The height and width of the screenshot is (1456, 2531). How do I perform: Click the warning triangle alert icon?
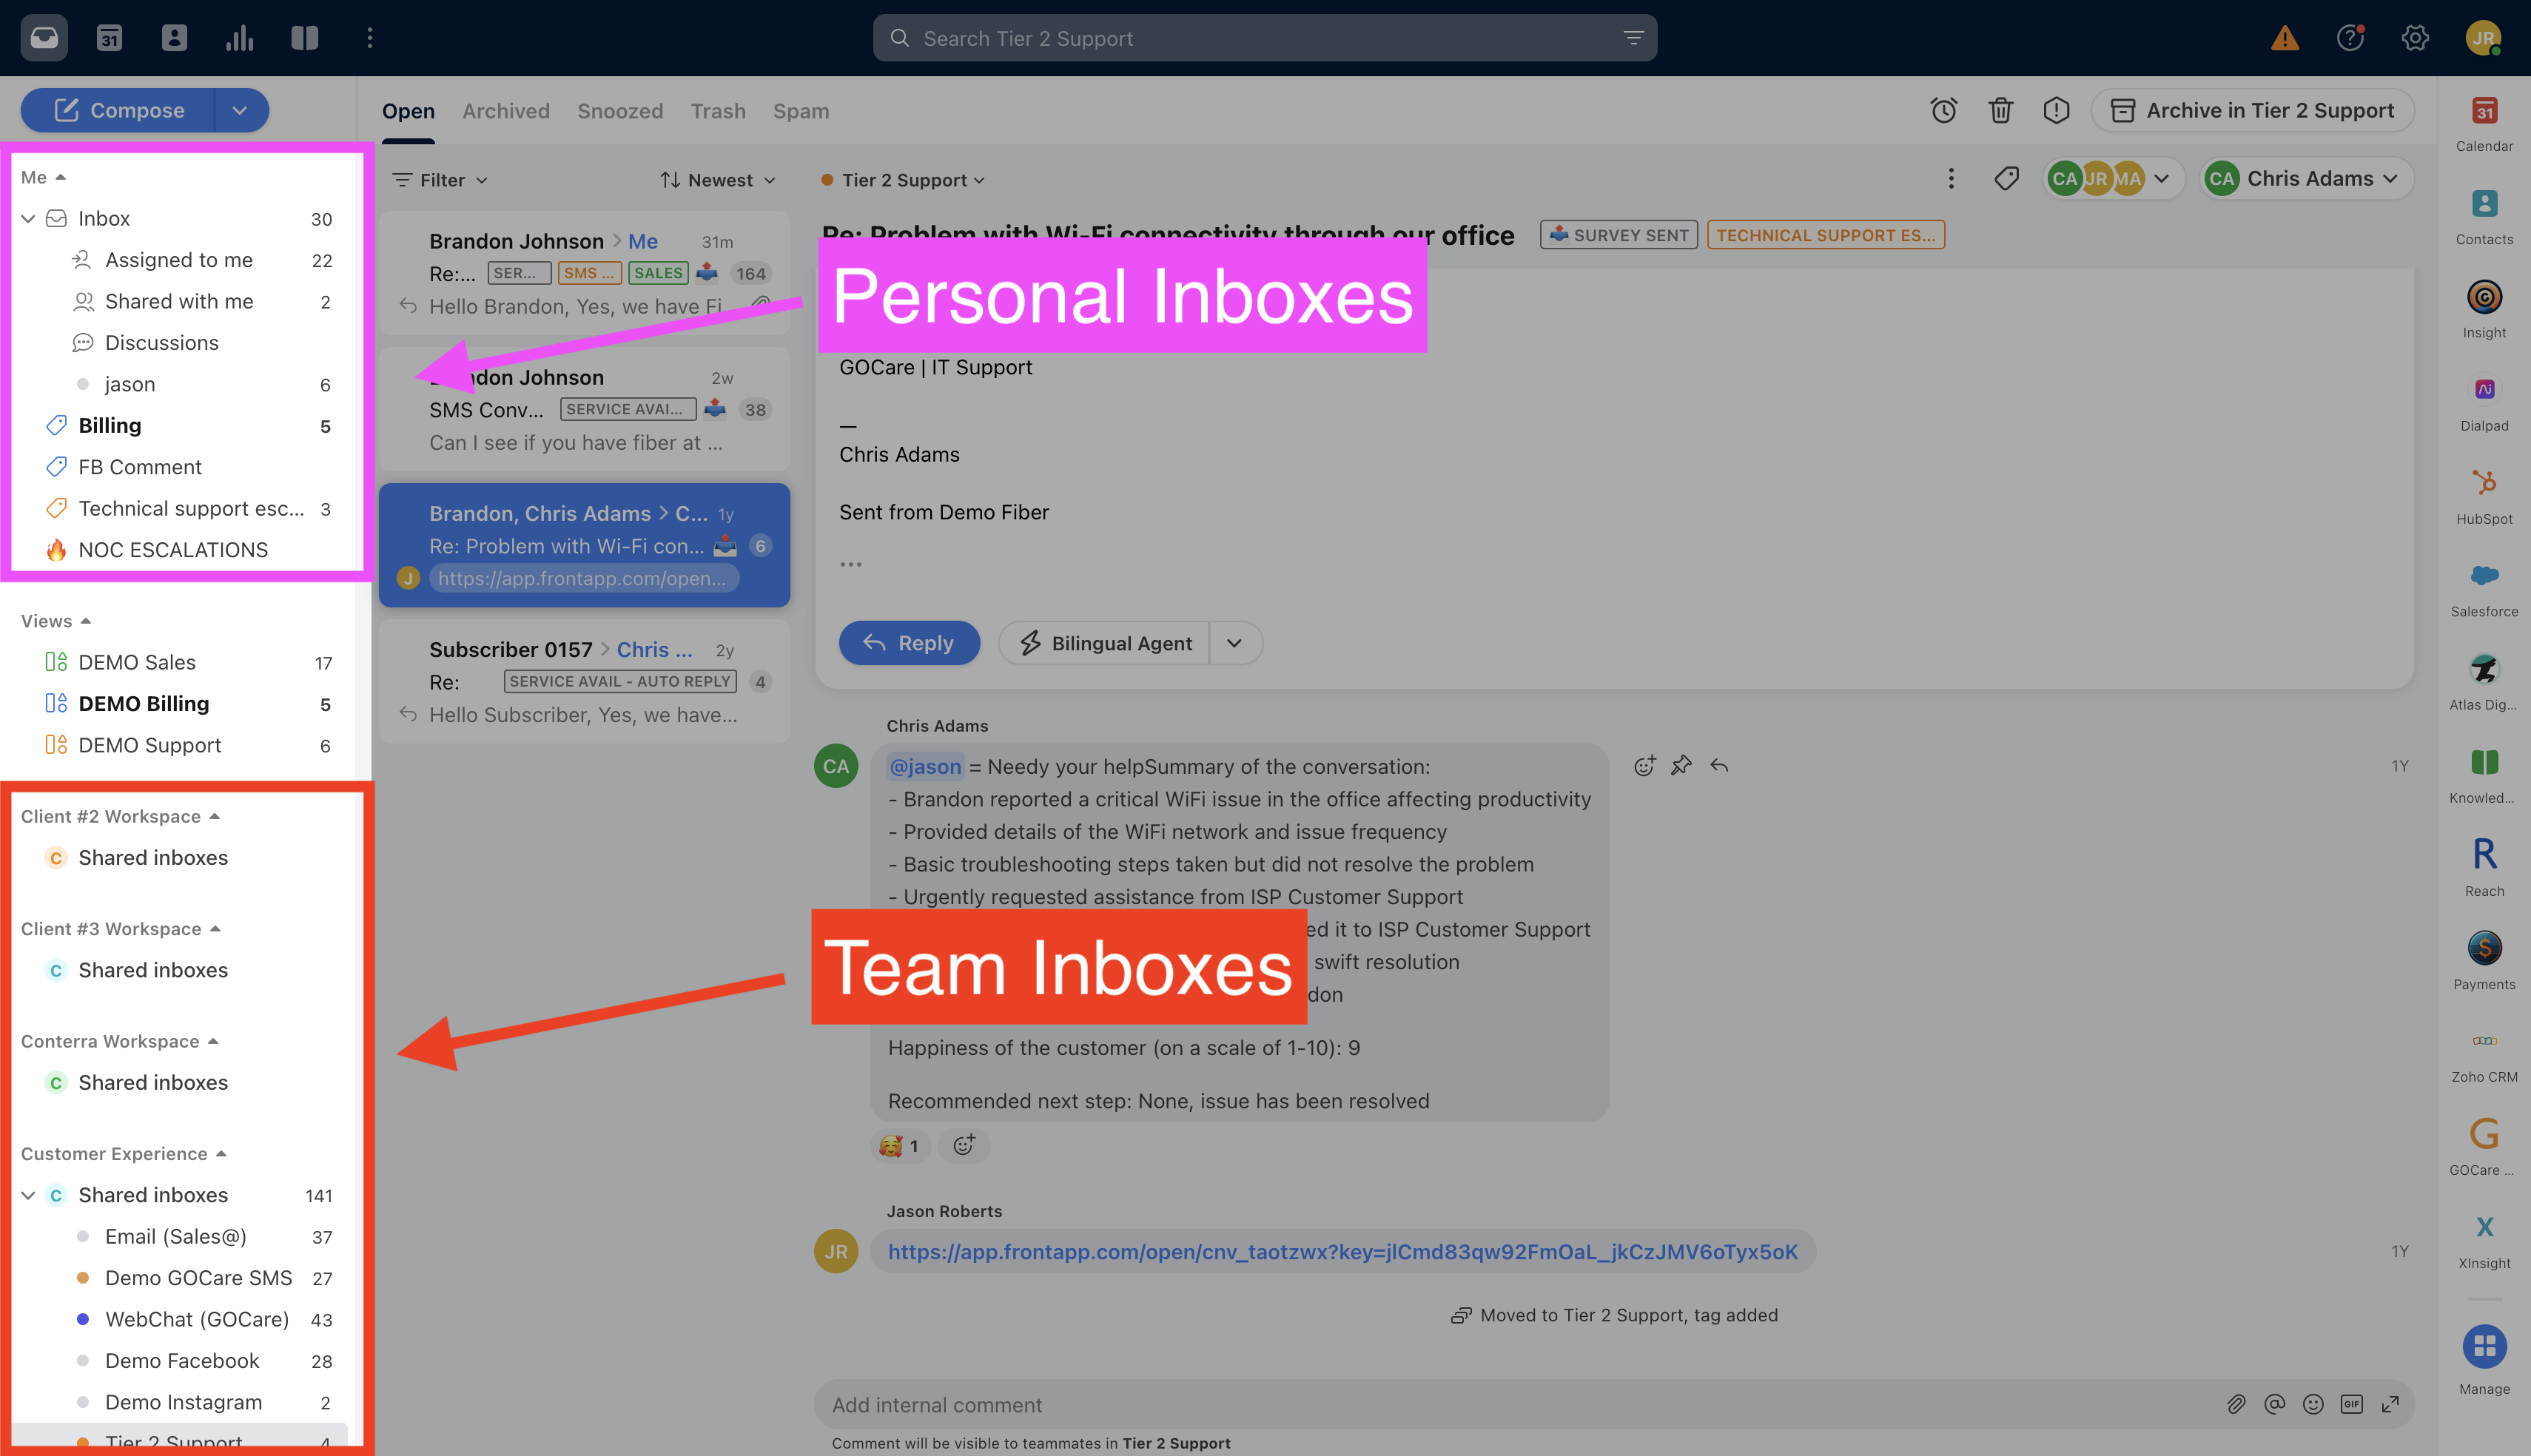click(2284, 38)
